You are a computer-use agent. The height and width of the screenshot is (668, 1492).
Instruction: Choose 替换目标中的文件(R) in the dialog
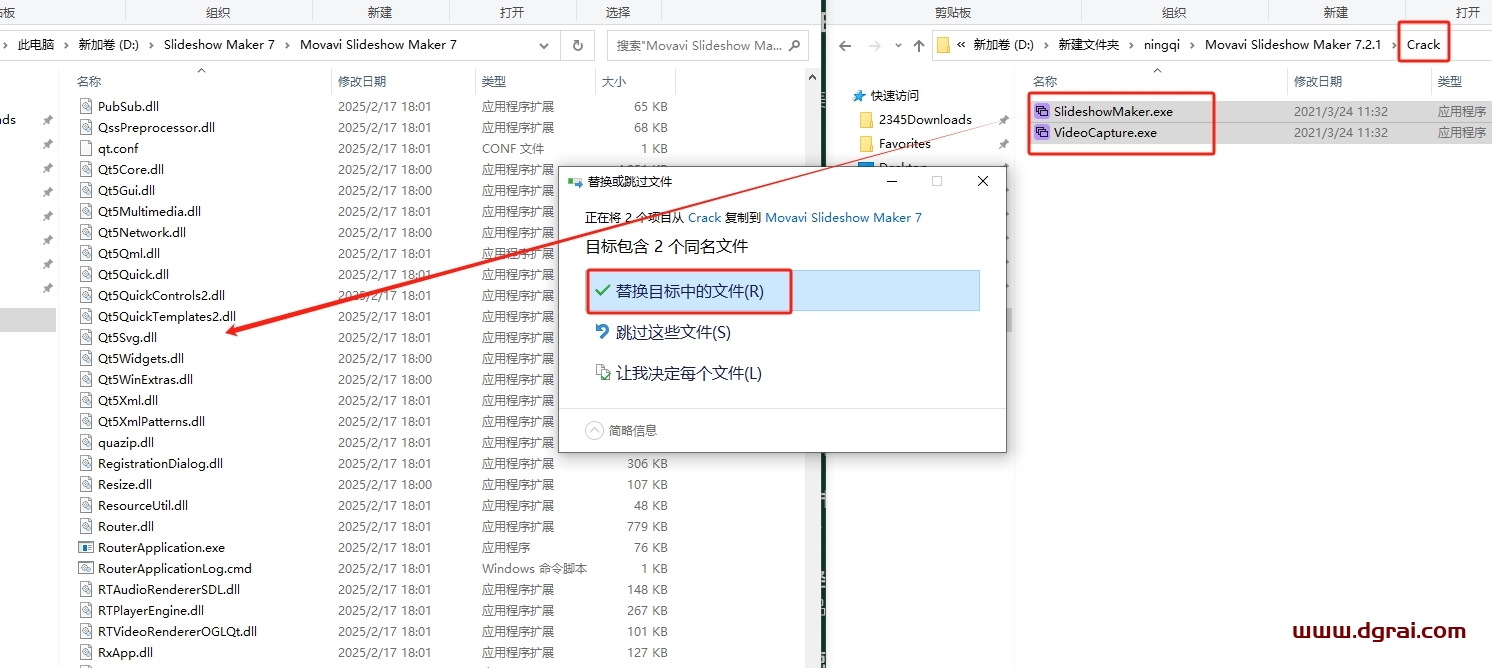[x=782, y=291]
